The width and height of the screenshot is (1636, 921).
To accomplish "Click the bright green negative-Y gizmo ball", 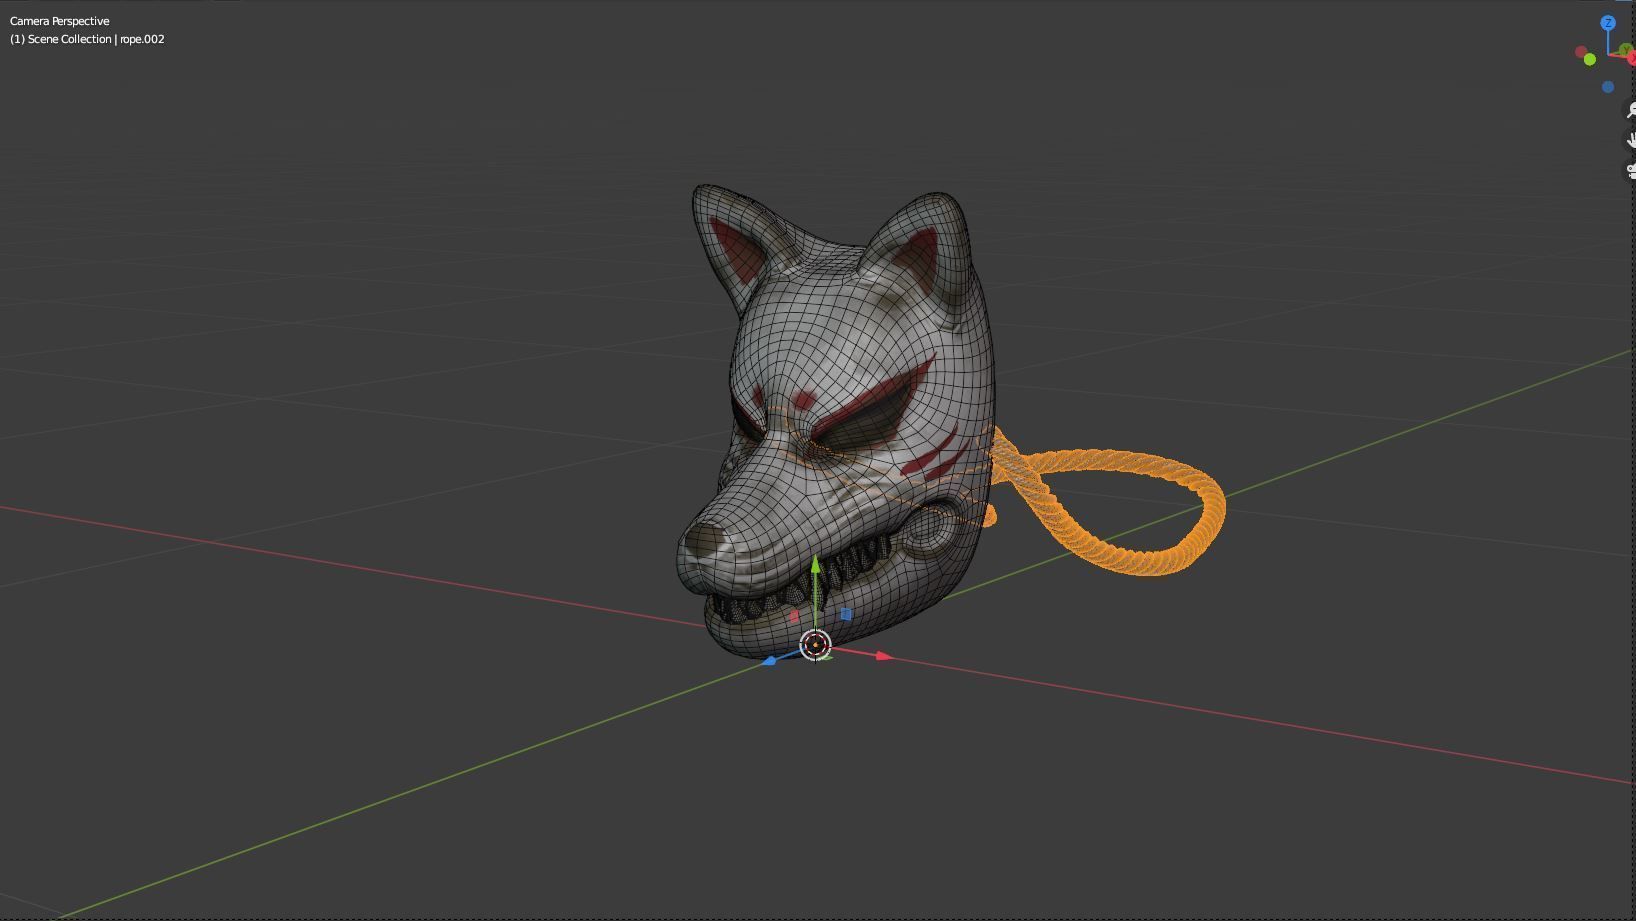I will pyautogui.click(x=1590, y=60).
